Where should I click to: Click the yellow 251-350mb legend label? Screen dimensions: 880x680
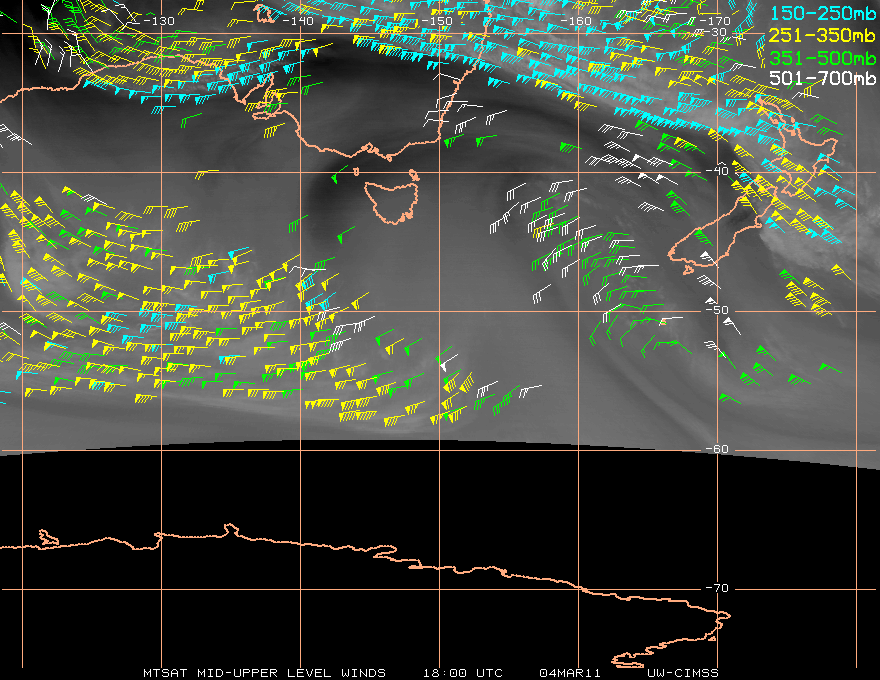click(x=823, y=34)
